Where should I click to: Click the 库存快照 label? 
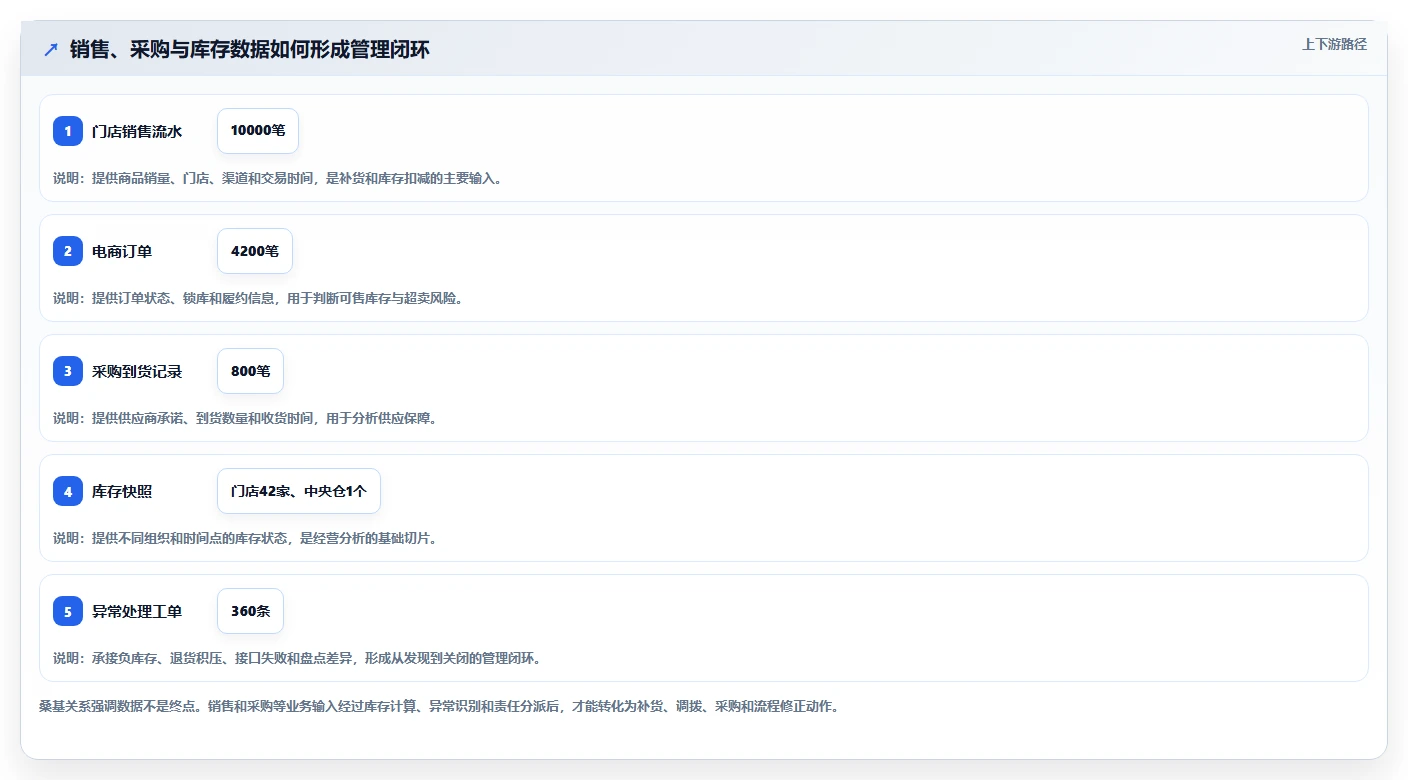click(122, 491)
